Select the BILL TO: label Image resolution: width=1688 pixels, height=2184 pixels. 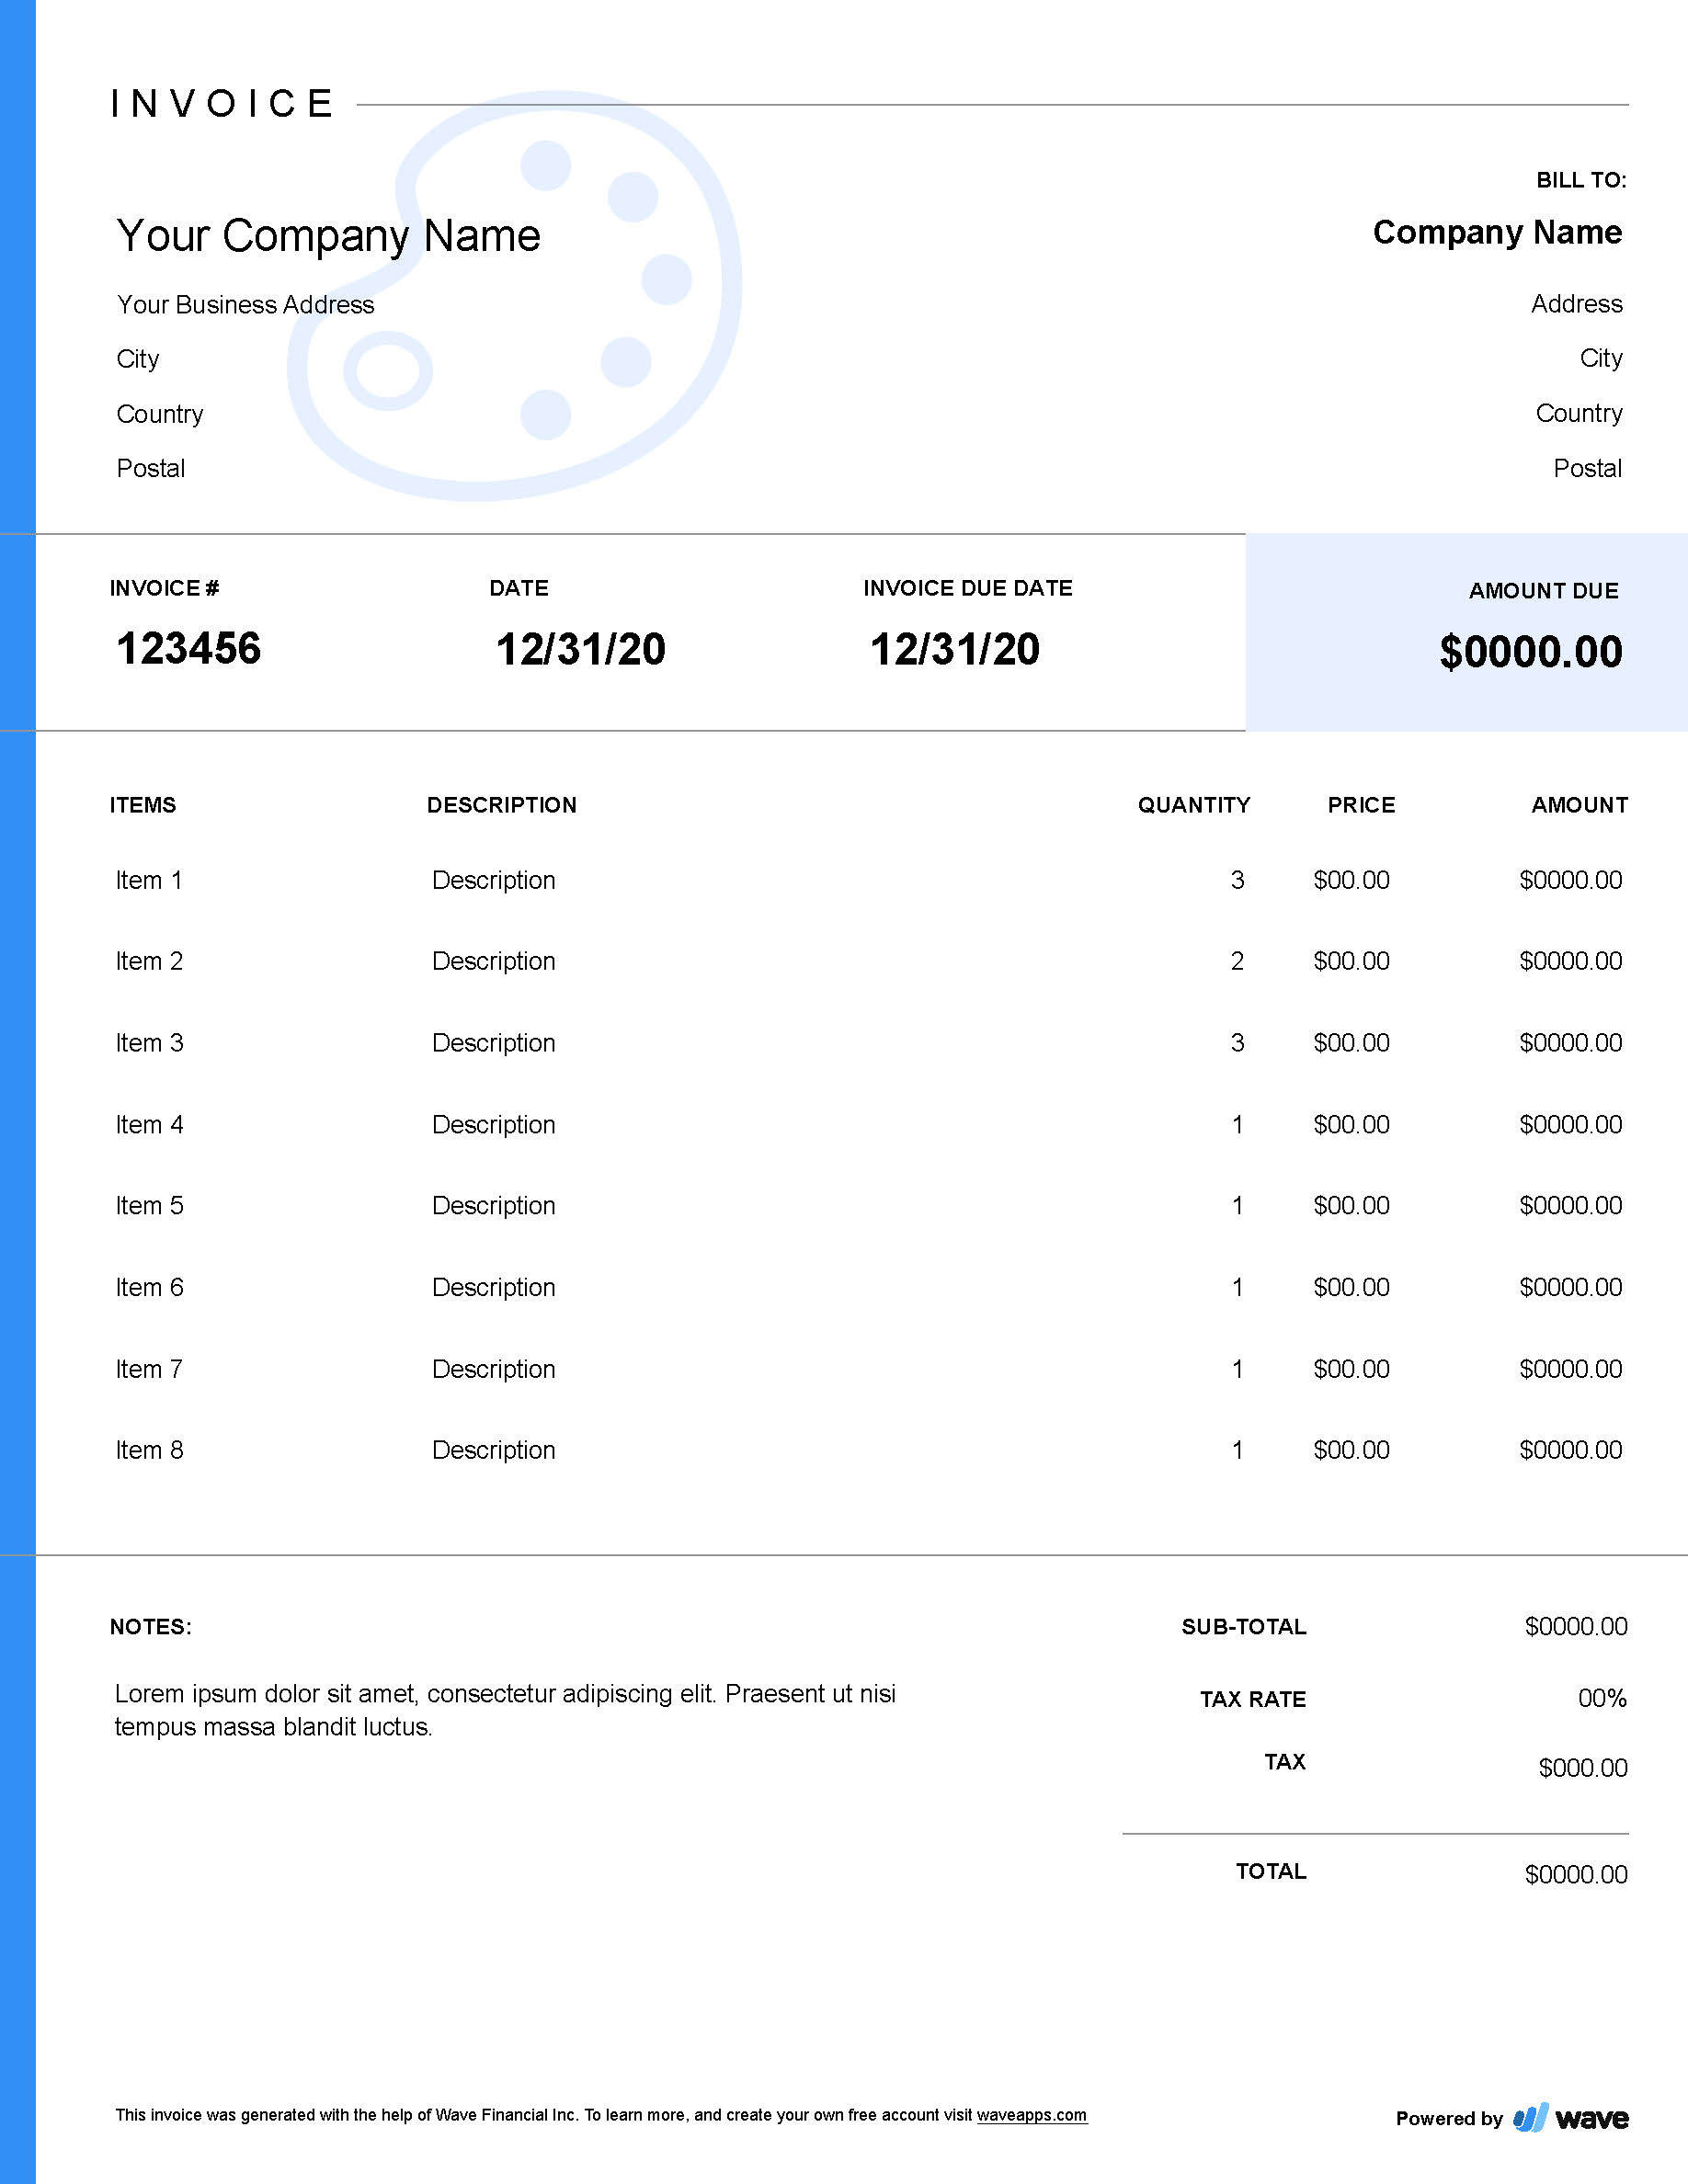pyautogui.click(x=1581, y=180)
